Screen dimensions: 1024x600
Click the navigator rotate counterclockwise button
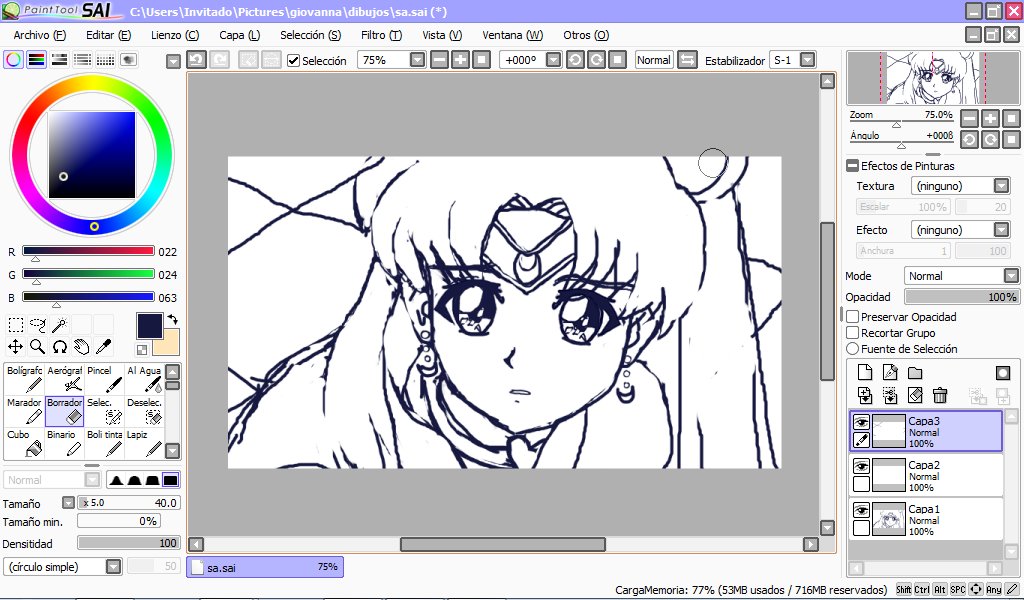(970, 140)
